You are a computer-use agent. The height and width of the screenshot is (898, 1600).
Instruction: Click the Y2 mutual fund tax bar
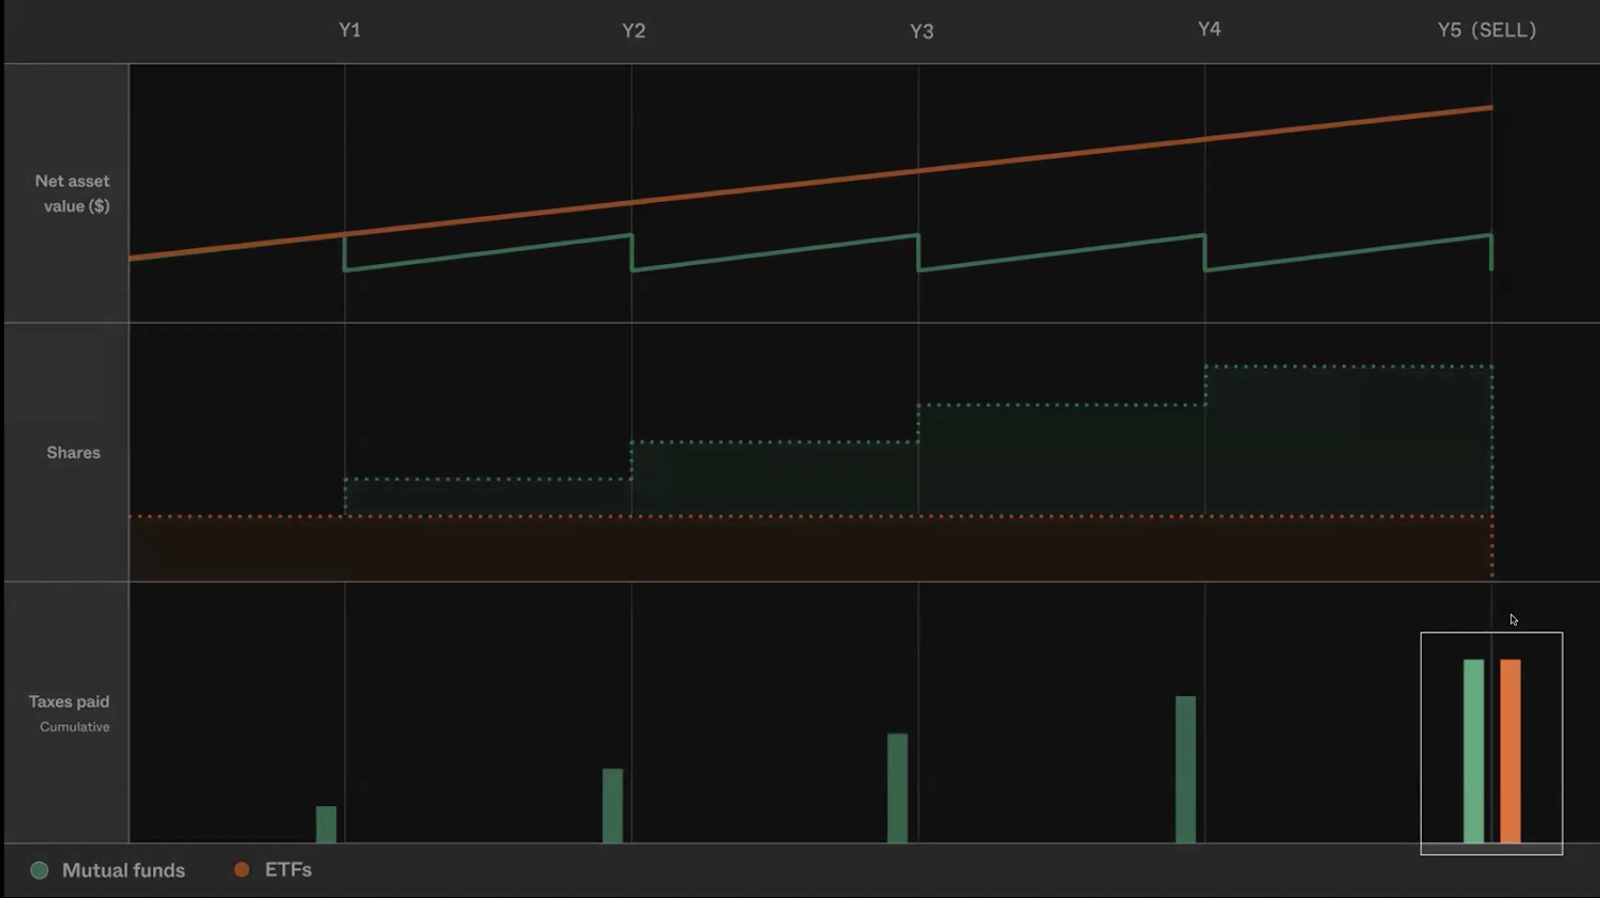tap(612, 805)
